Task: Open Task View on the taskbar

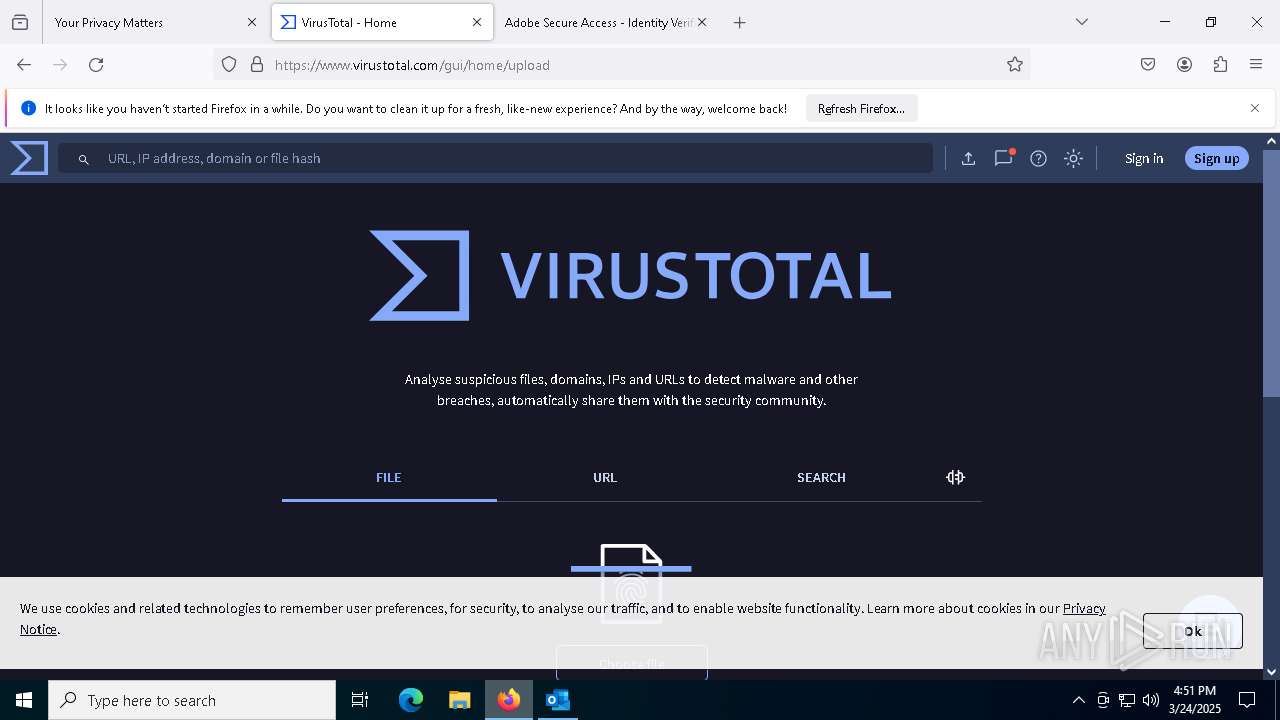Action: tap(360, 700)
